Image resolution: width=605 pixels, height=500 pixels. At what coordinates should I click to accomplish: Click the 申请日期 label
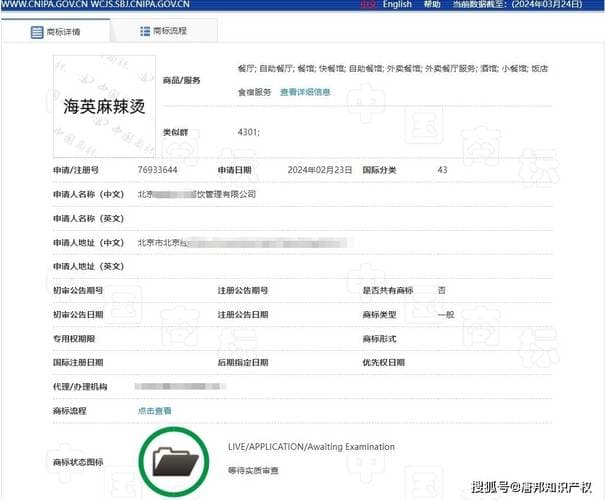[235, 170]
